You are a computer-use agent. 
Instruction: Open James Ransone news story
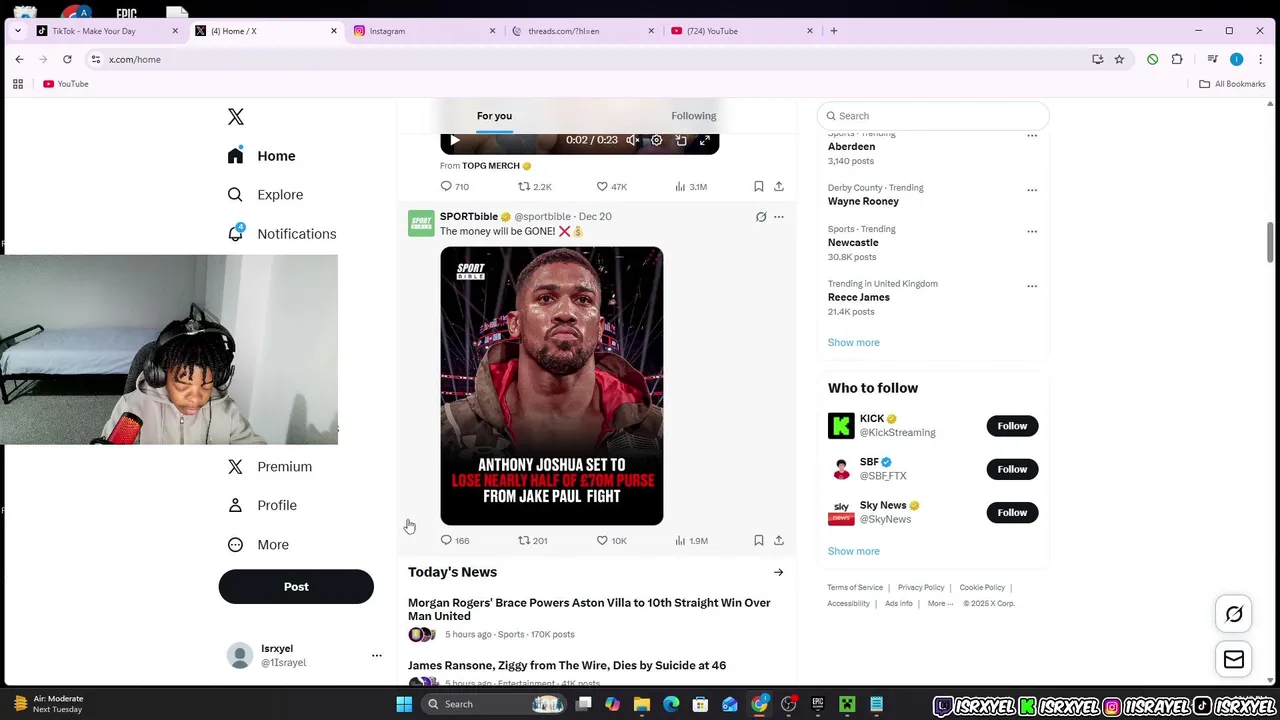coord(566,666)
